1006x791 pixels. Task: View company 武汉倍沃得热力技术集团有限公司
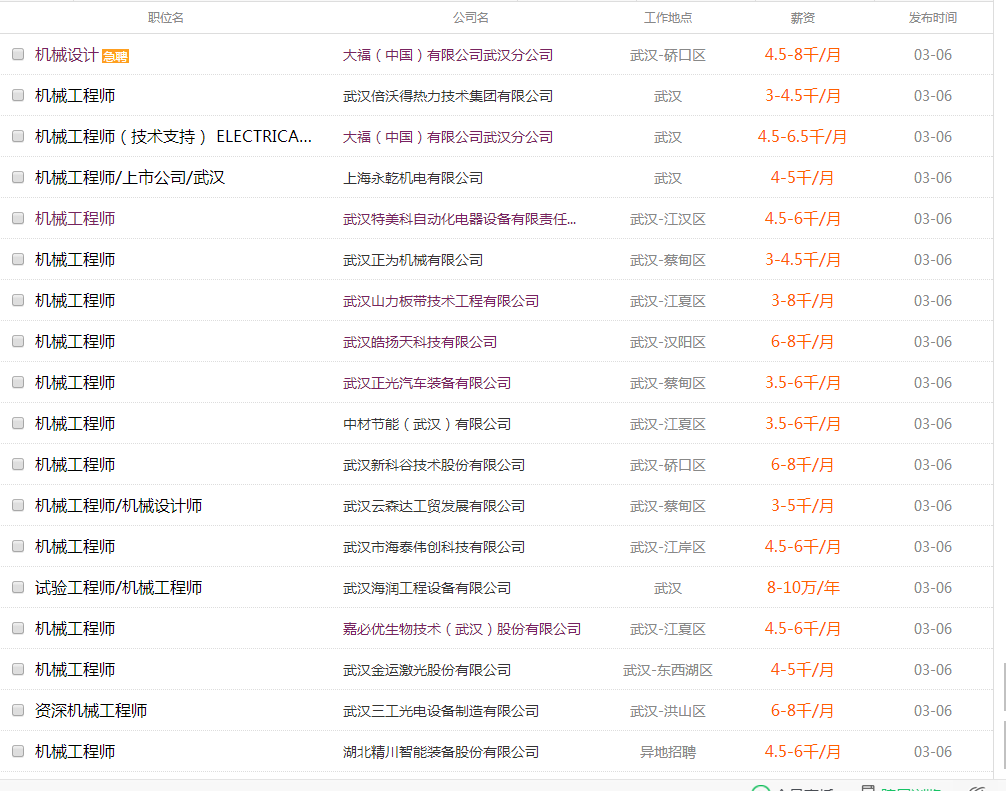(448, 96)
